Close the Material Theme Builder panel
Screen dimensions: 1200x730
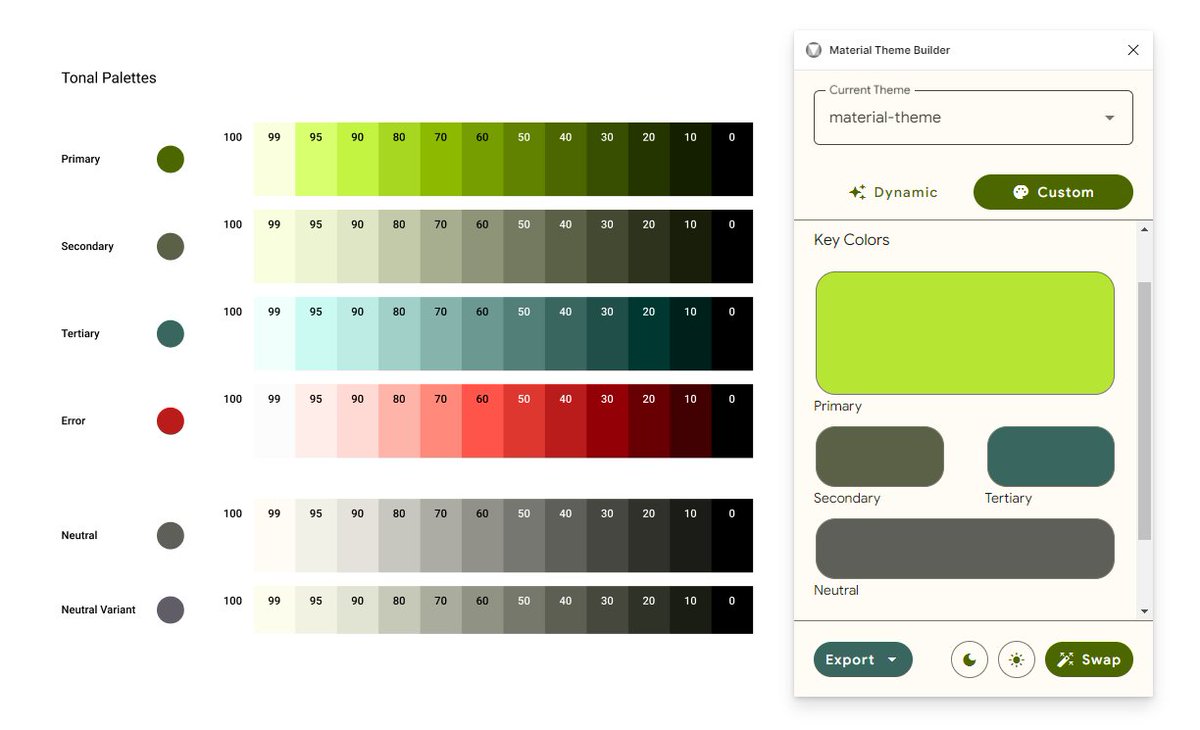(1133, 50)
